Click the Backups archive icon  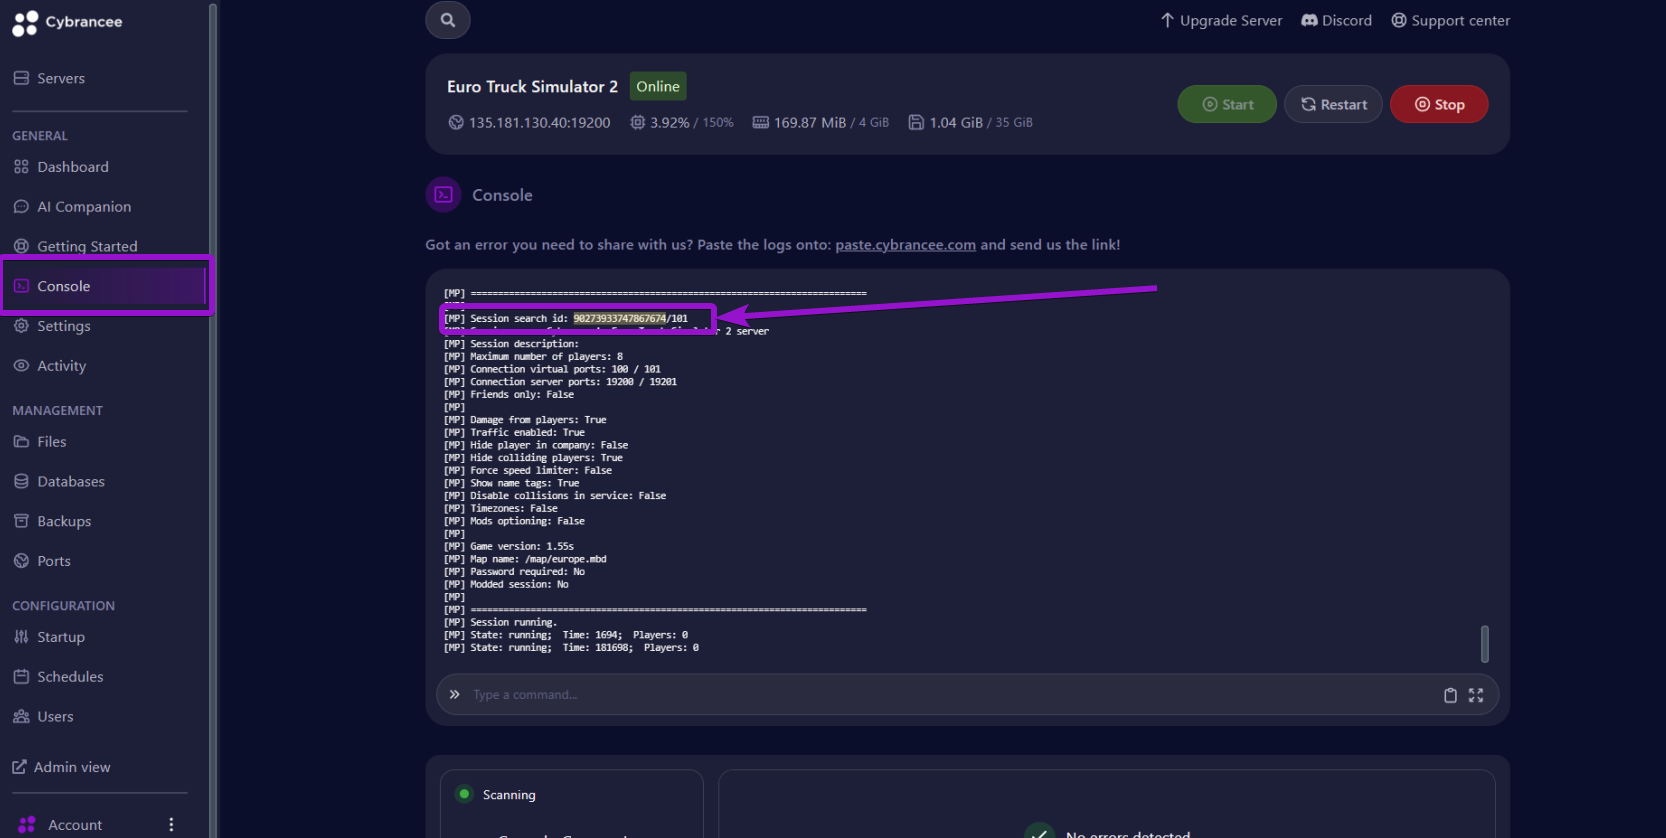point(21,521)
